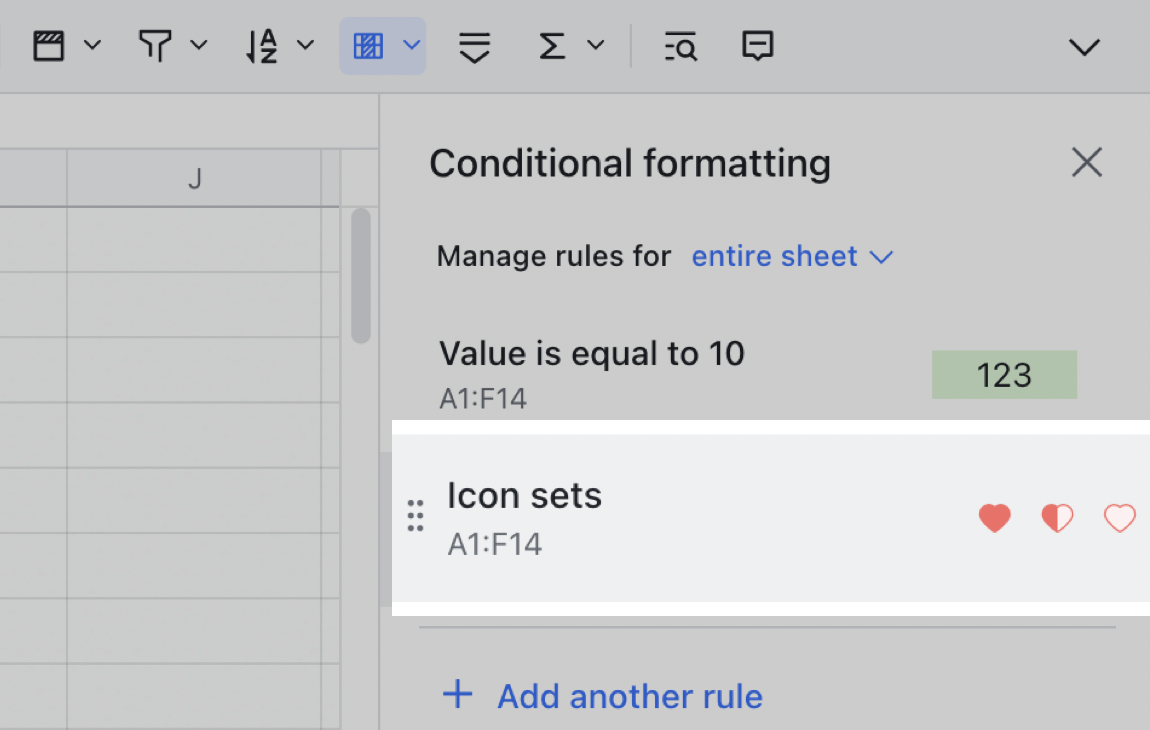Expand the sum function dropdown arrow
The width and height of the screenshot is (1150, 730).
596,45
